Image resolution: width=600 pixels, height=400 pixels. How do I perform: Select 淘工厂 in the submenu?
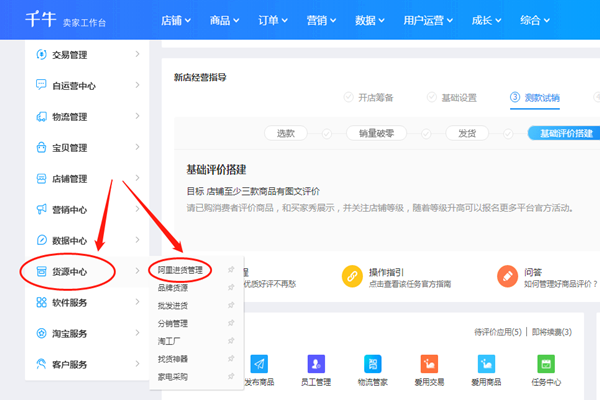pyautogui.click(x=169, y=341)
